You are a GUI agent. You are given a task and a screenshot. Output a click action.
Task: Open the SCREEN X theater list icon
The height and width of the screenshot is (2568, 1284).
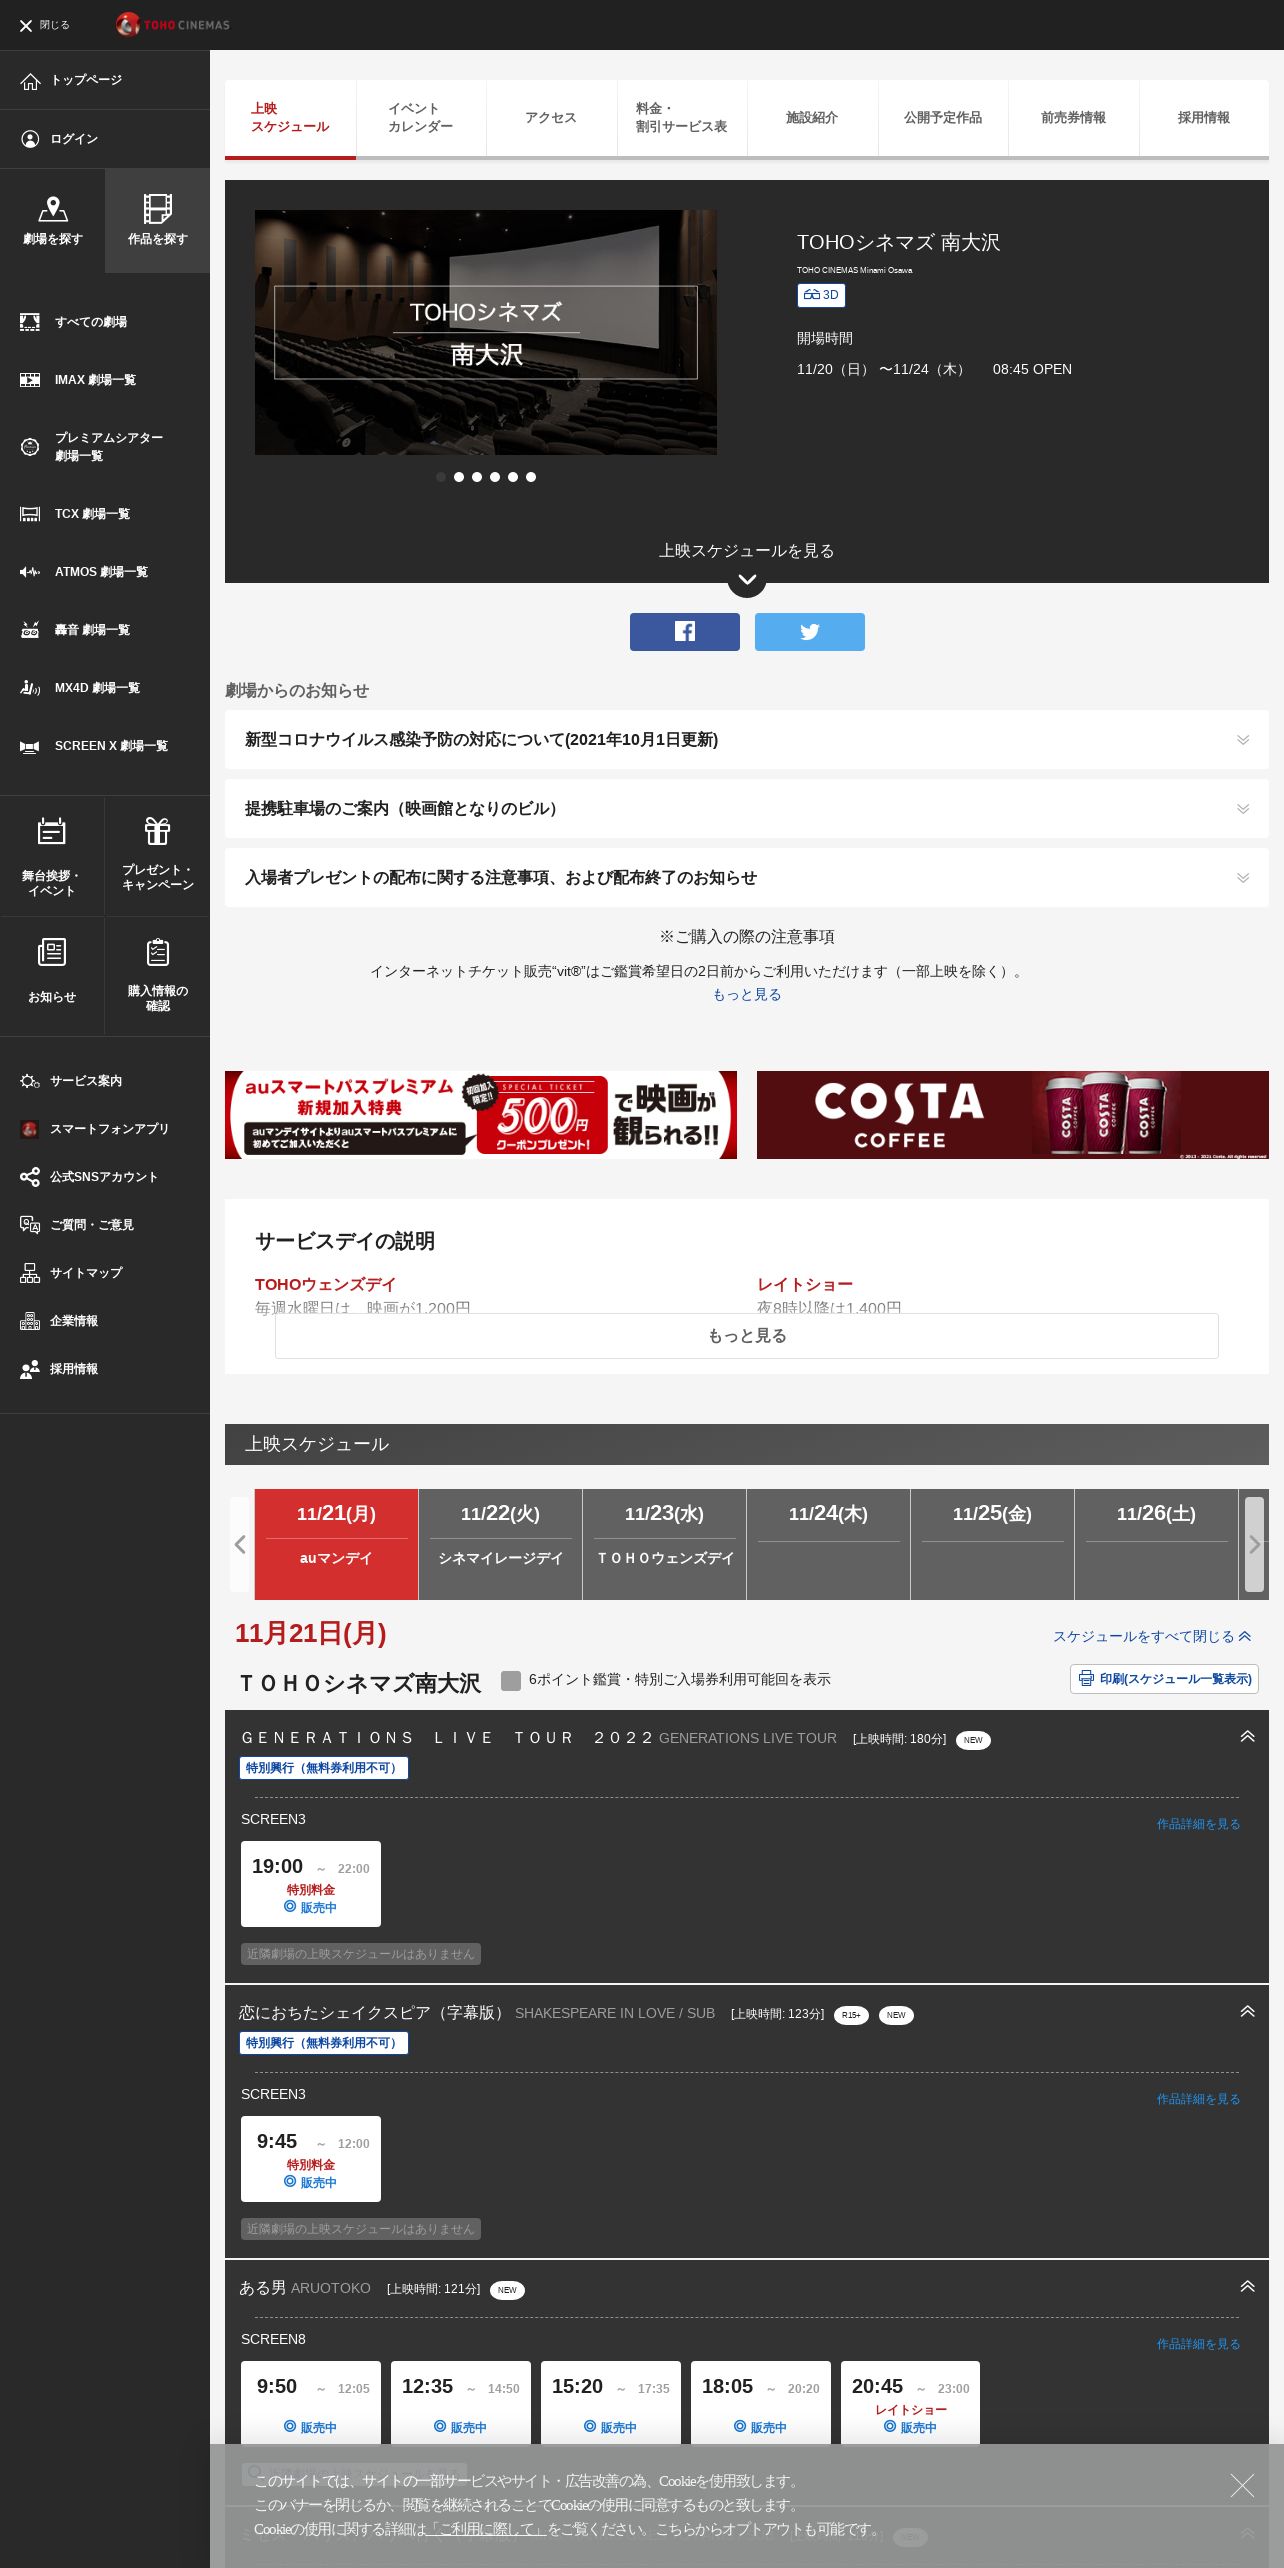(30, 746)
